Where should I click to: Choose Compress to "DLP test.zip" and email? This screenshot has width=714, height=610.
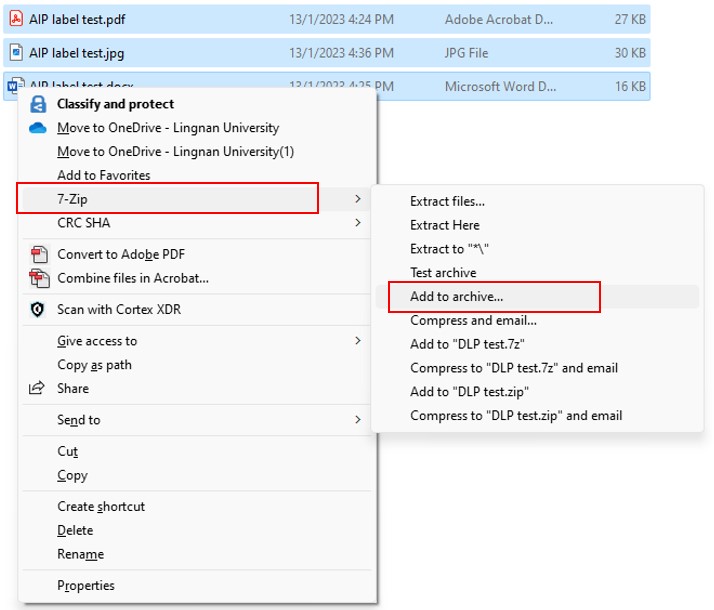516,416
